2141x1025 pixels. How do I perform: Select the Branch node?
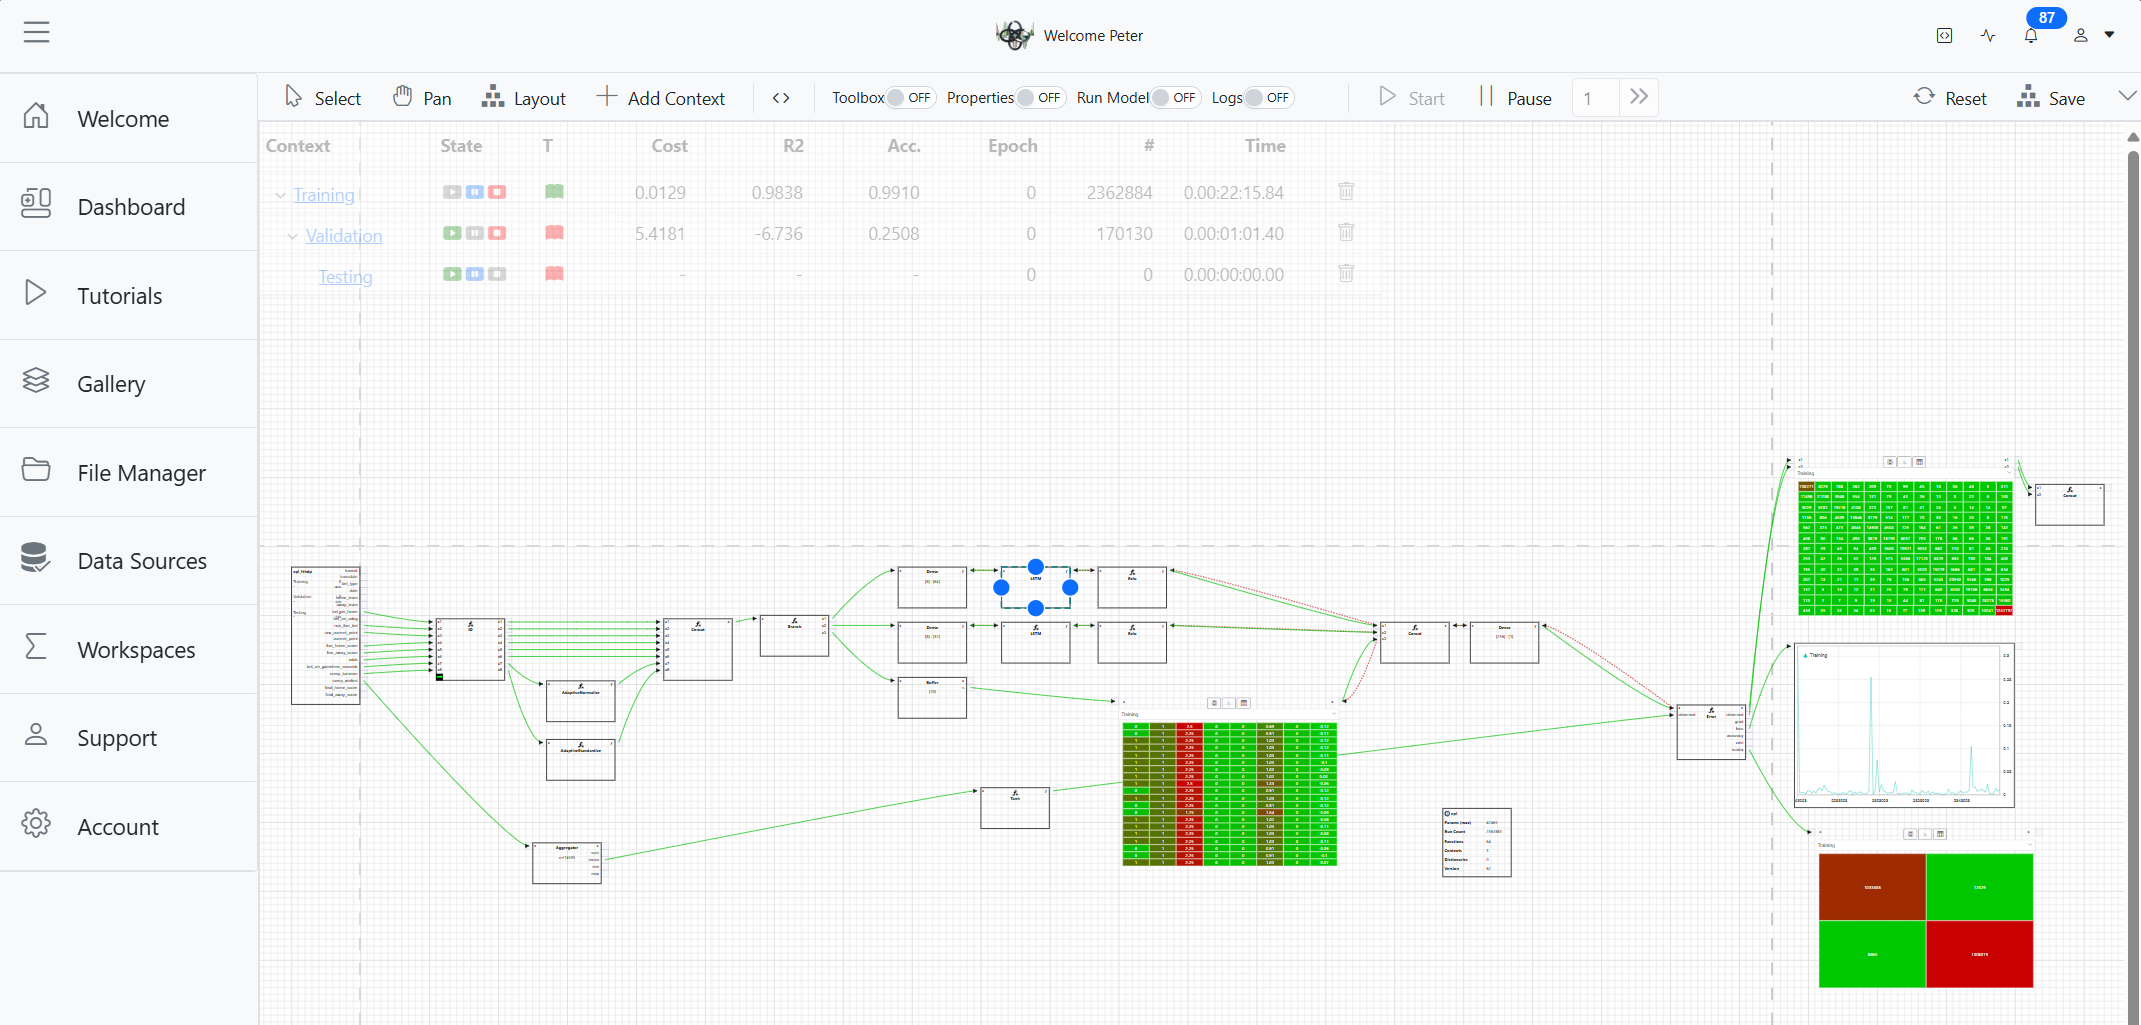[x=794, y=635]
